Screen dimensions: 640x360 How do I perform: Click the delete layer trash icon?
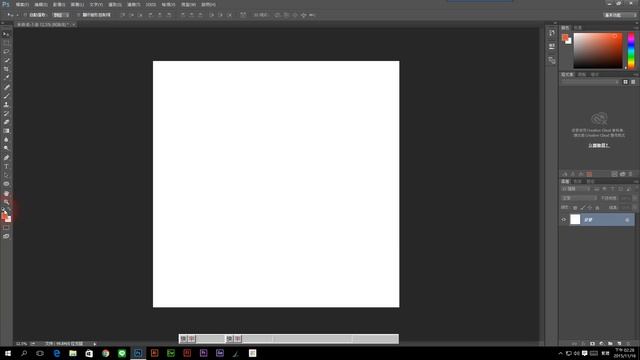coord(629,344)
